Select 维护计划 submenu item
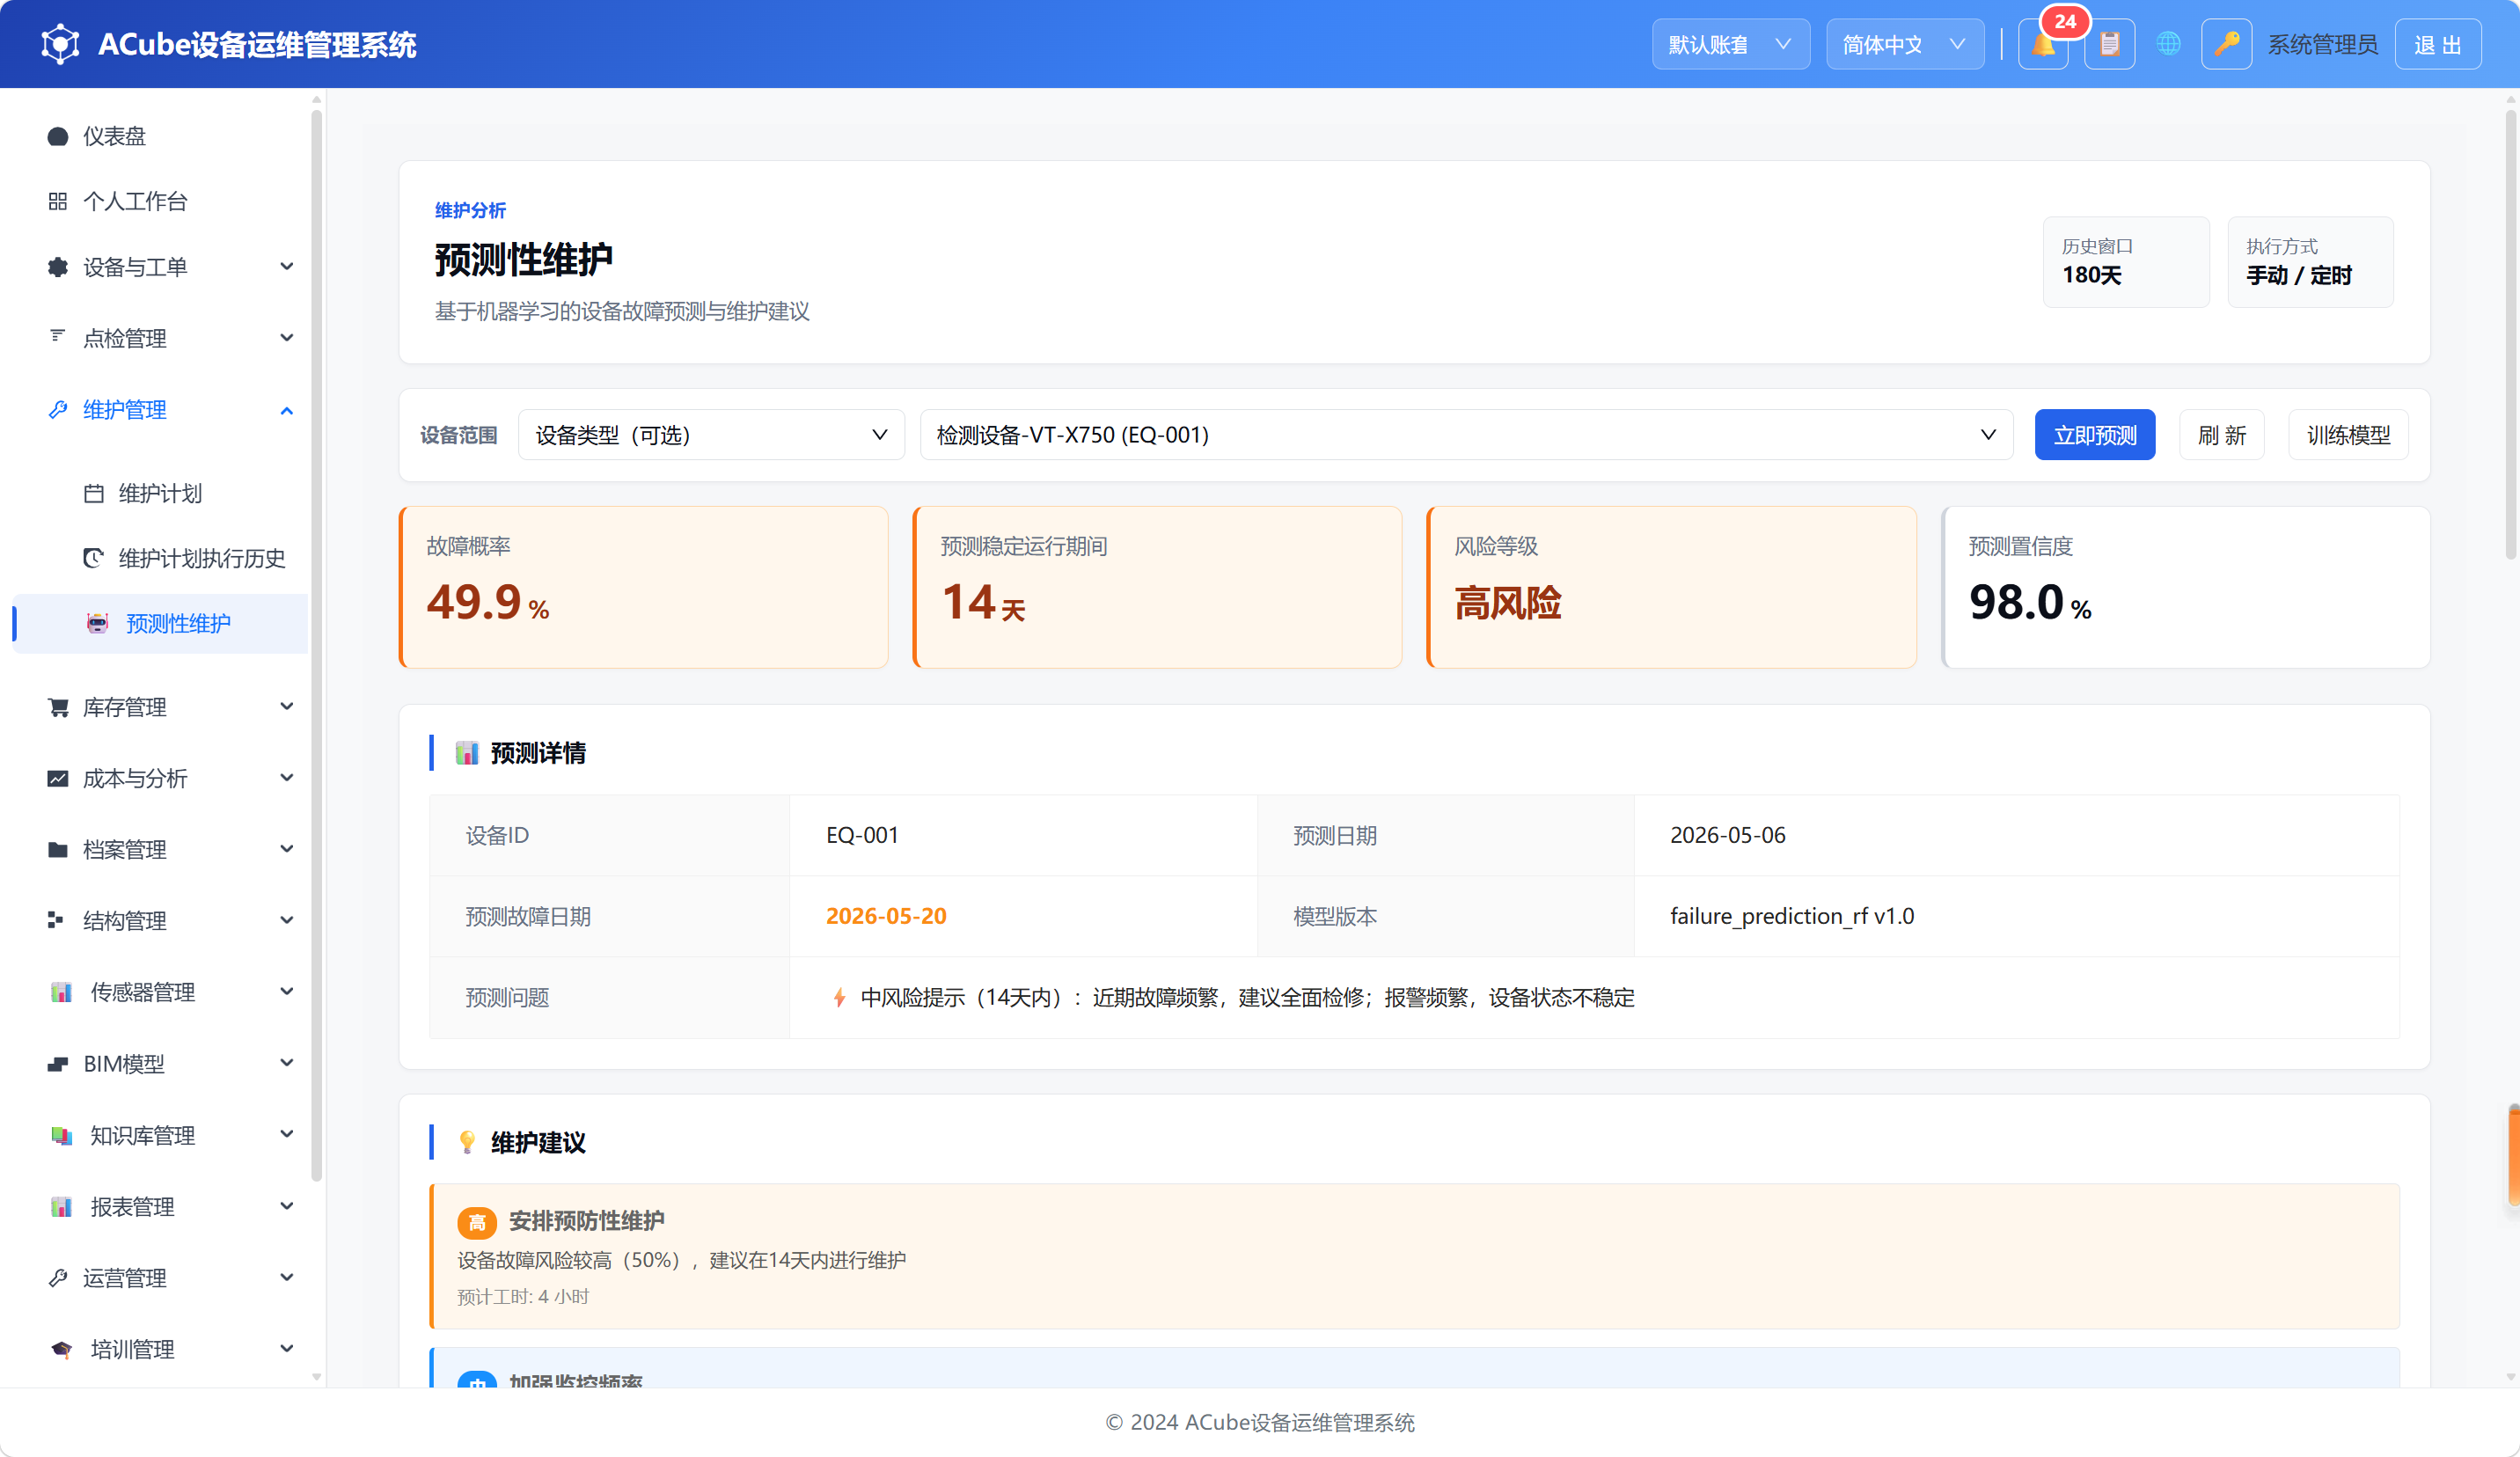Image resolution: width=2520 pixels, height=1457 pixels. 160,493
